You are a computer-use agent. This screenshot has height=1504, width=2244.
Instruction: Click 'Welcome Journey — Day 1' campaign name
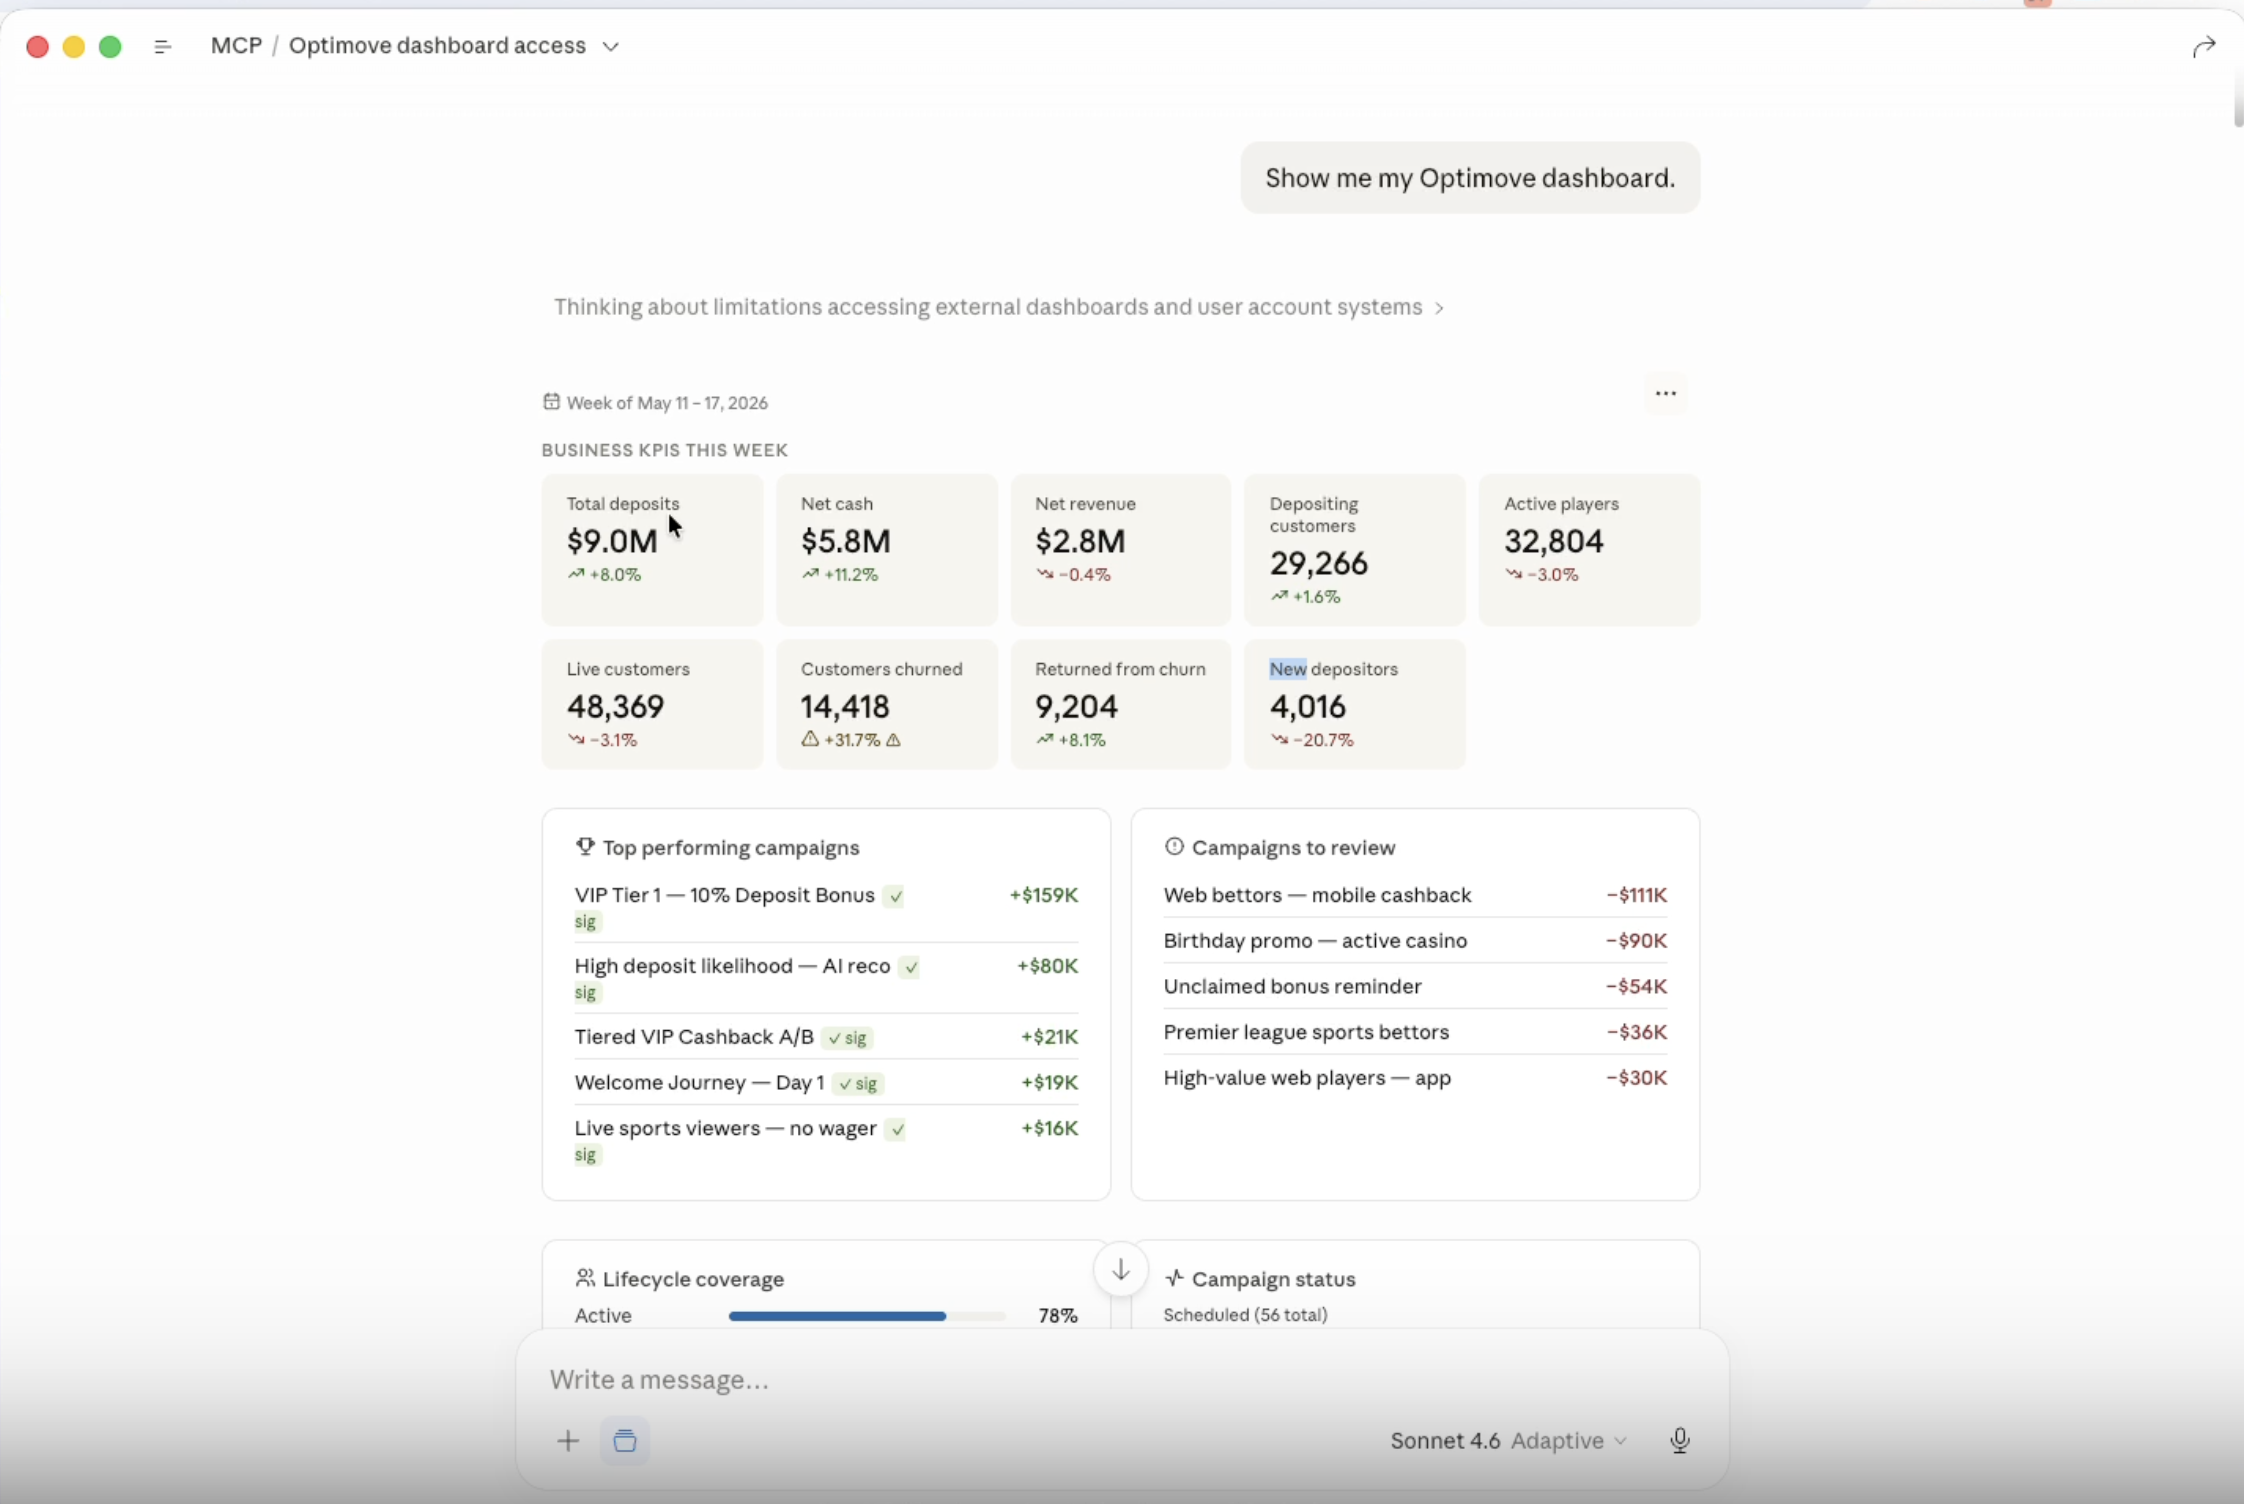(699, 1083)
